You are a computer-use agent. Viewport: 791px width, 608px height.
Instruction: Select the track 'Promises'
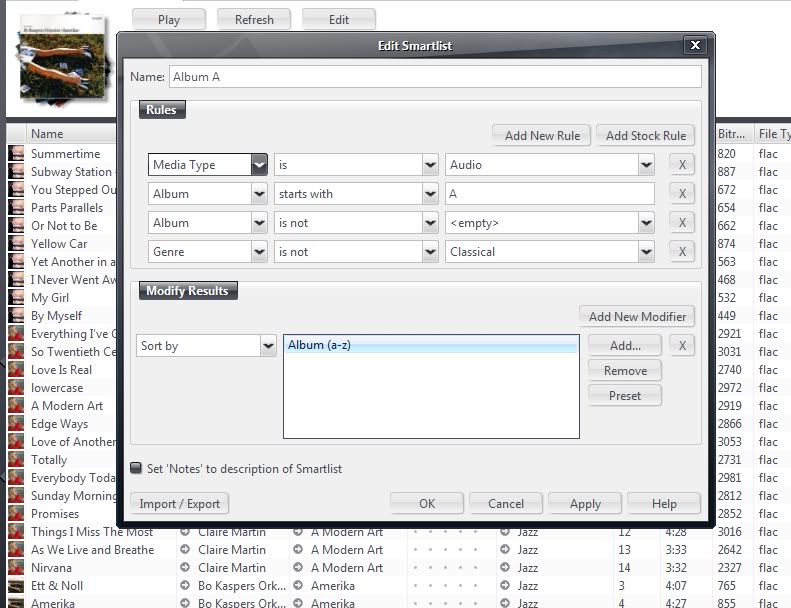(55, 514)
